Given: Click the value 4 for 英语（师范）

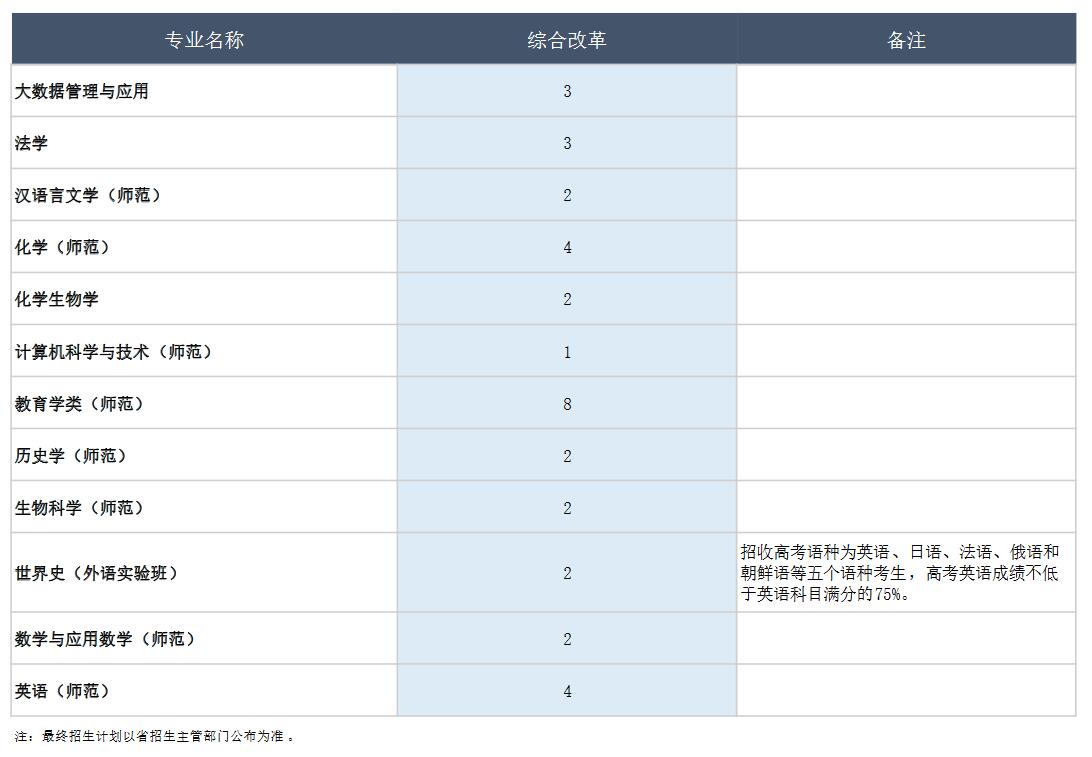Looking at the screenshot, I should (567, 692).
